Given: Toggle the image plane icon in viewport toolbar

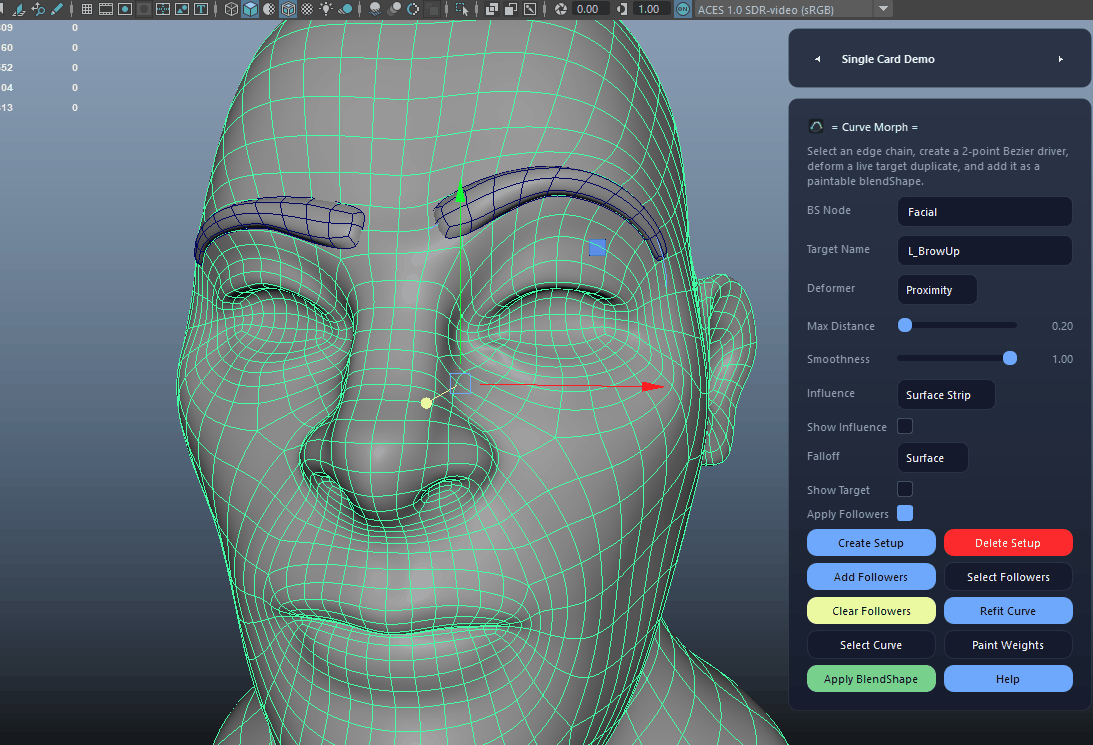Looking at the screenshot, I should point(19,10).
